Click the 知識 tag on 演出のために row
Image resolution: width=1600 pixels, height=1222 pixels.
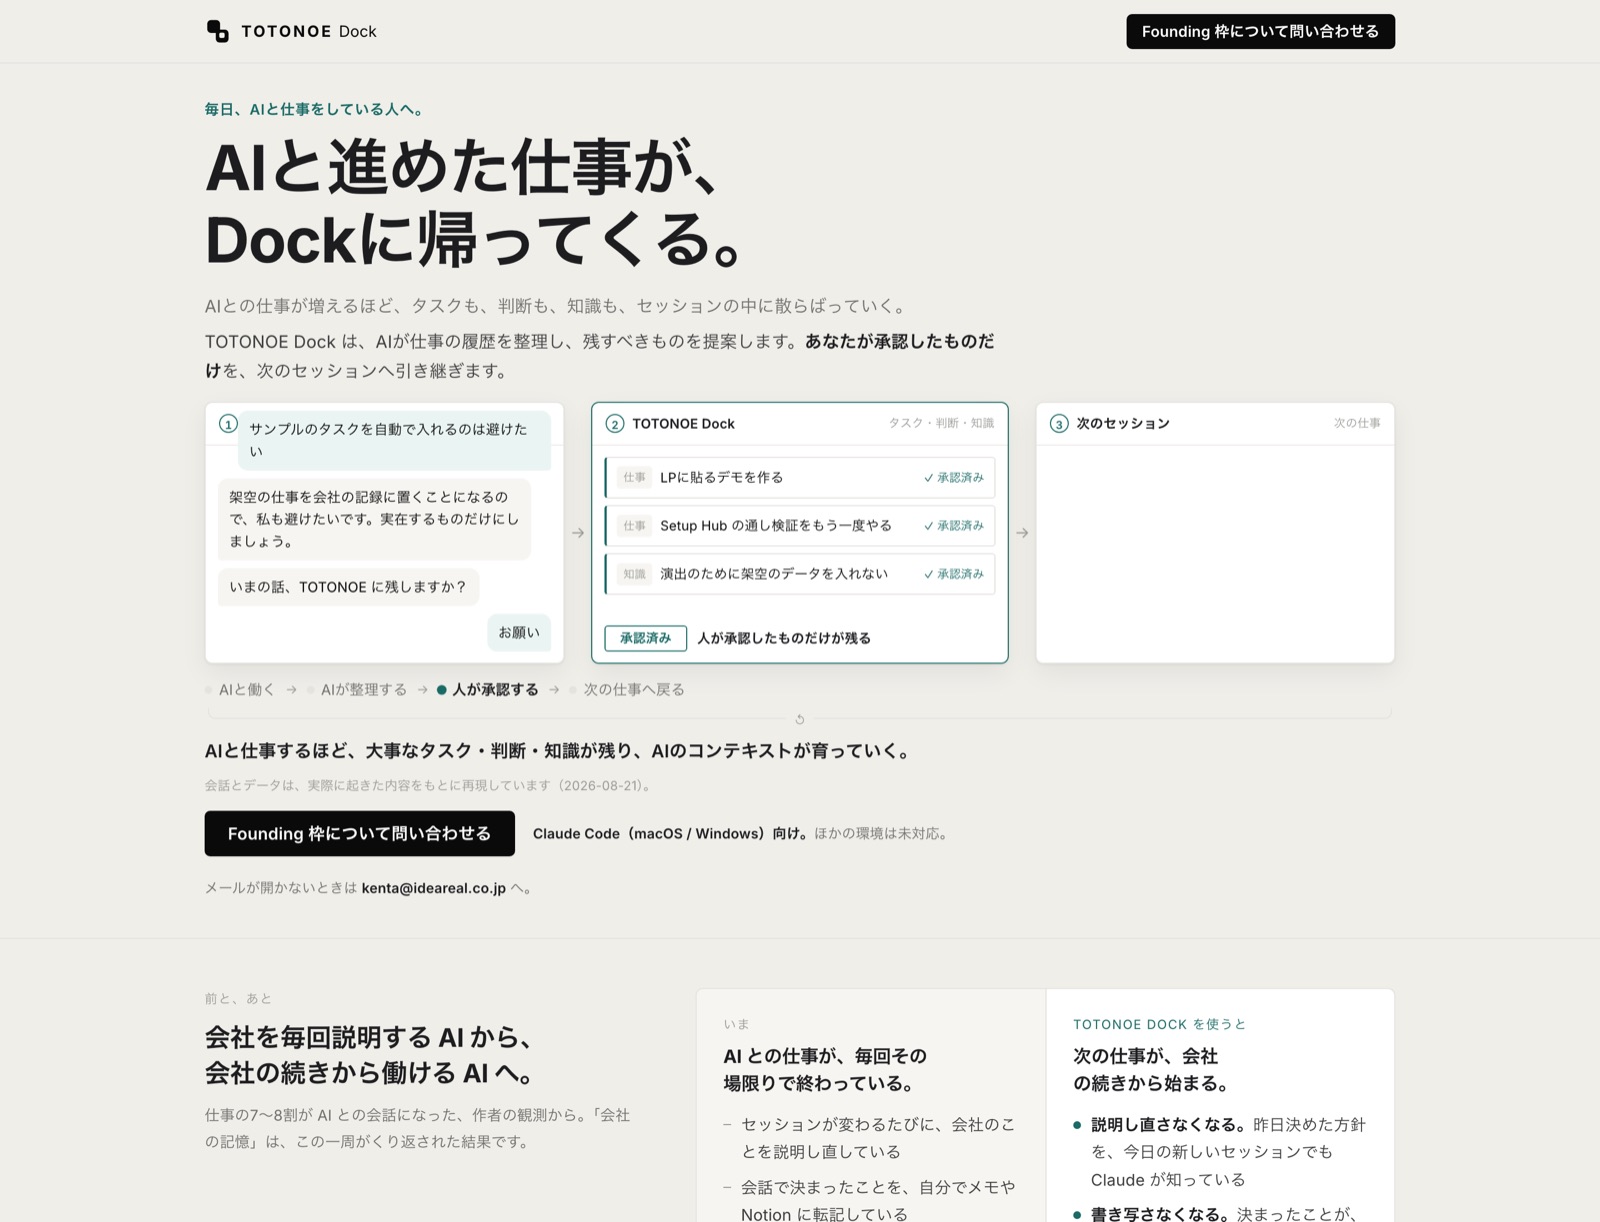[x=635, y=574]
